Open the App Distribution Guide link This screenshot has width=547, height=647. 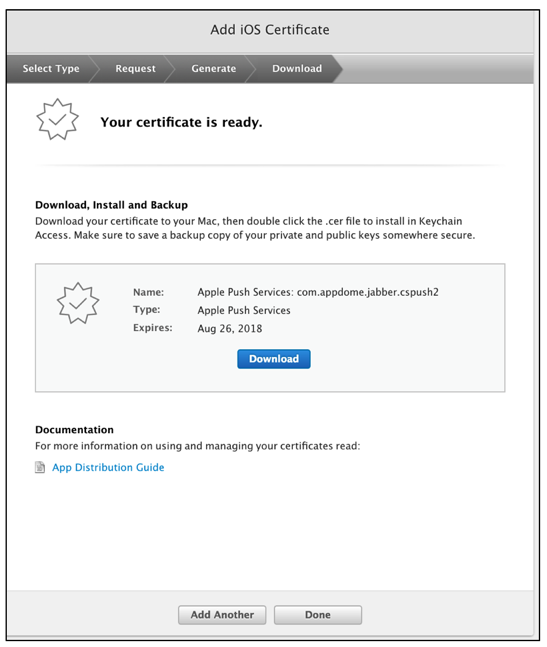coord(108,467)
